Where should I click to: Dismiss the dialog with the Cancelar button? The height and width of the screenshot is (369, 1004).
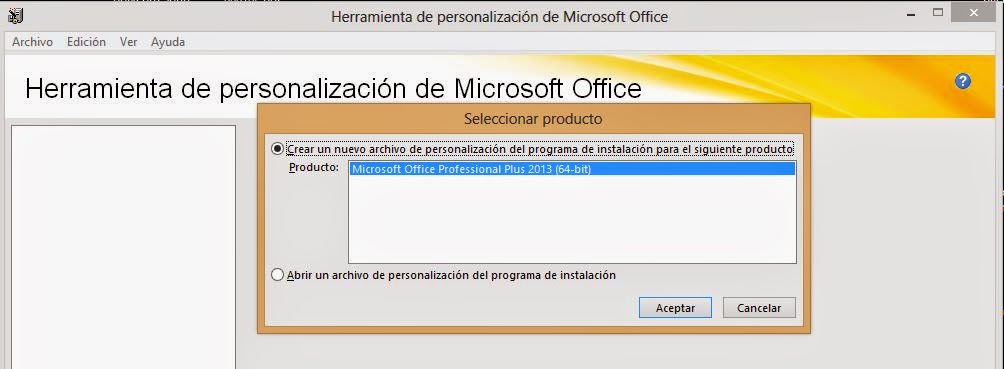point(759,308)
